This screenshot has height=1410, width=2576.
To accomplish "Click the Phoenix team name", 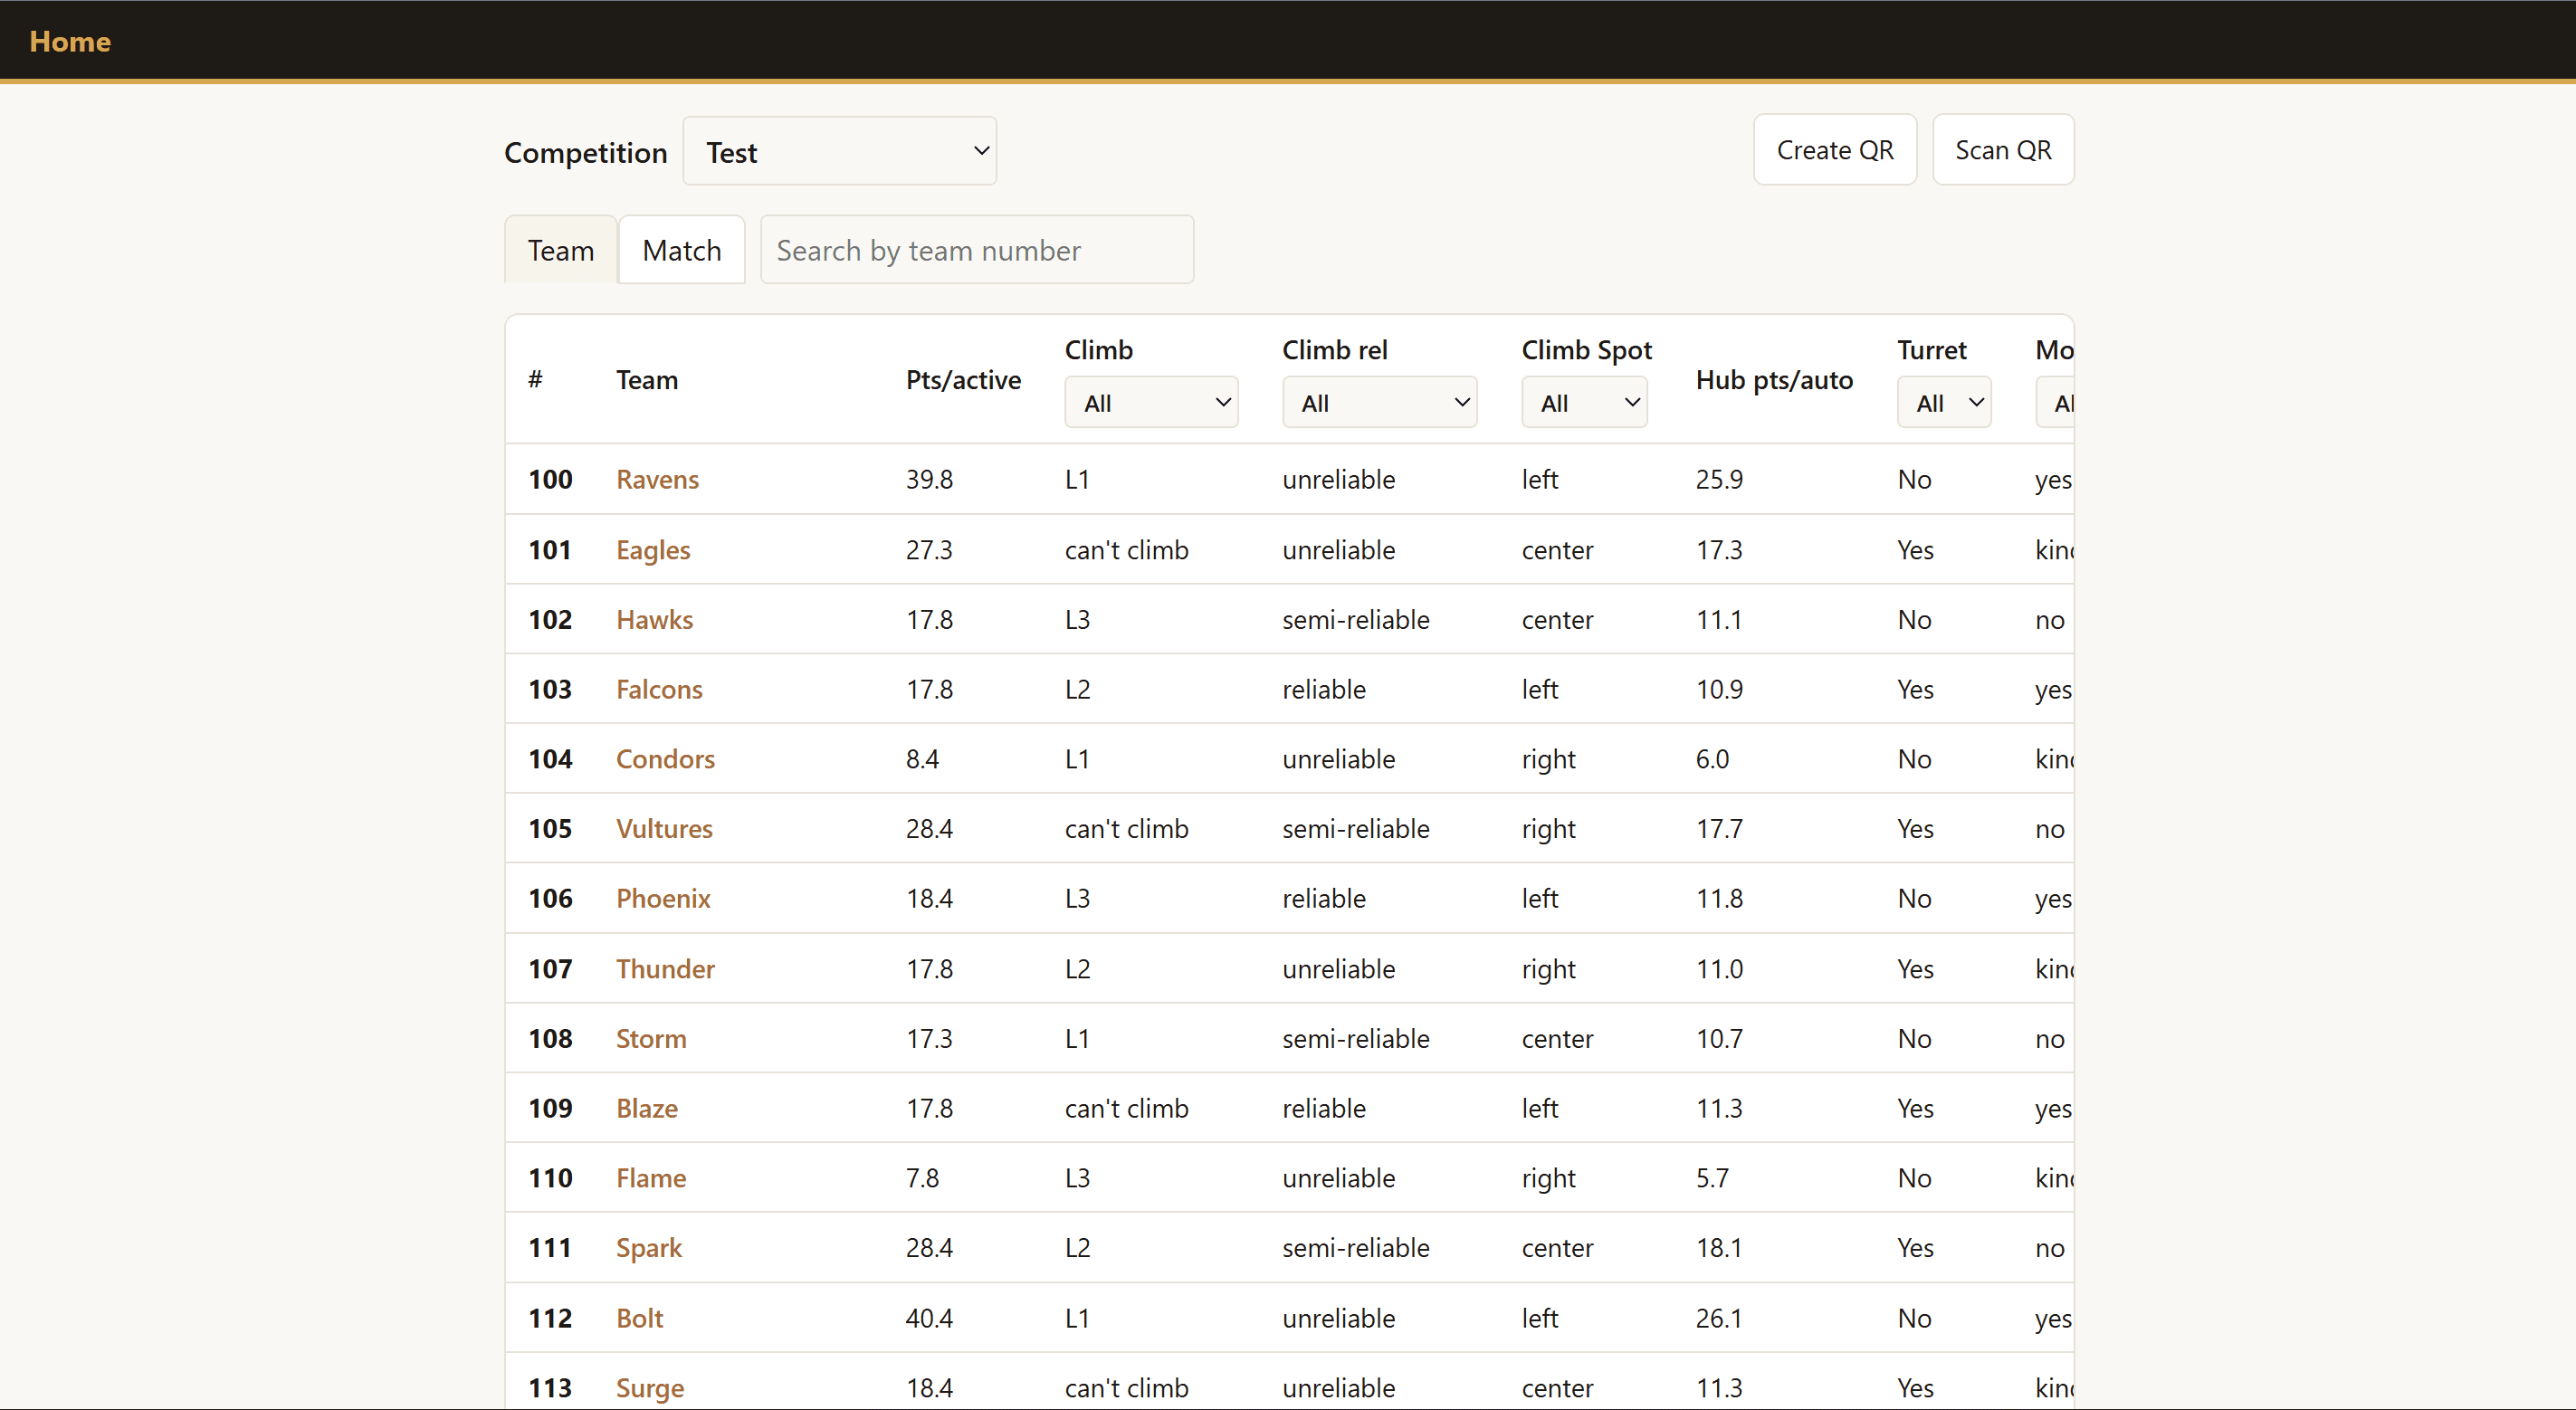I will coord(663,898).
